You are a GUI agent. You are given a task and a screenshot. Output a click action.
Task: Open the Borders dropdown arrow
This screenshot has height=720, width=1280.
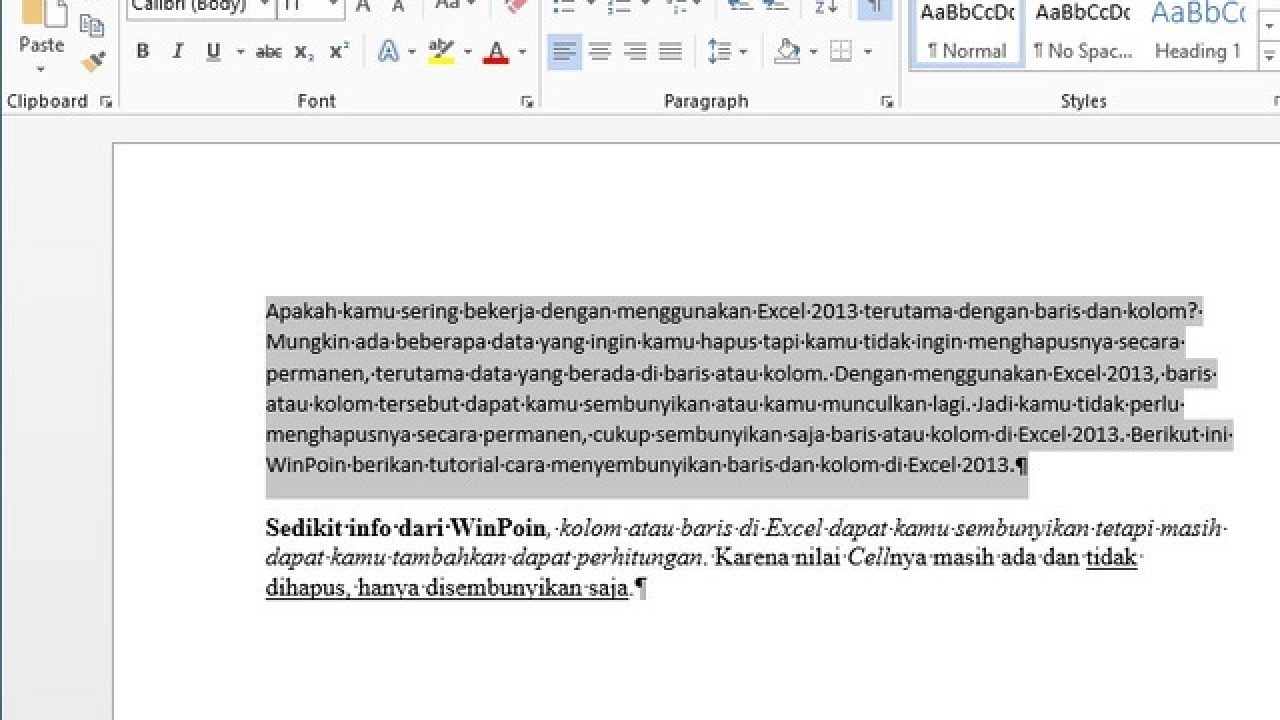(x=867, y=52)
